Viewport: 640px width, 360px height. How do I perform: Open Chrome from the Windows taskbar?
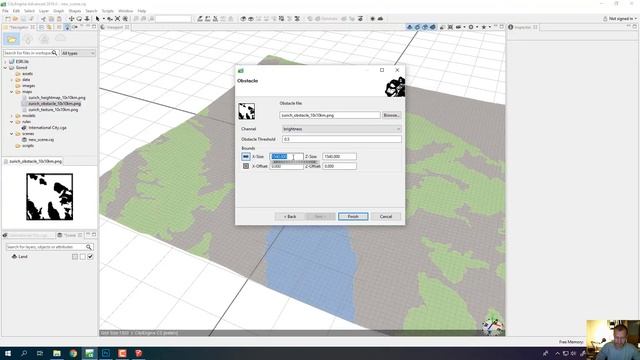point(73,353)
